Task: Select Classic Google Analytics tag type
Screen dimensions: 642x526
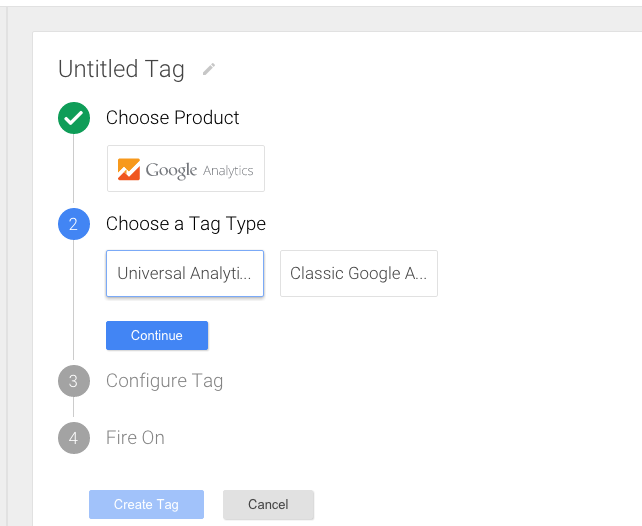Action: (359, 273)
